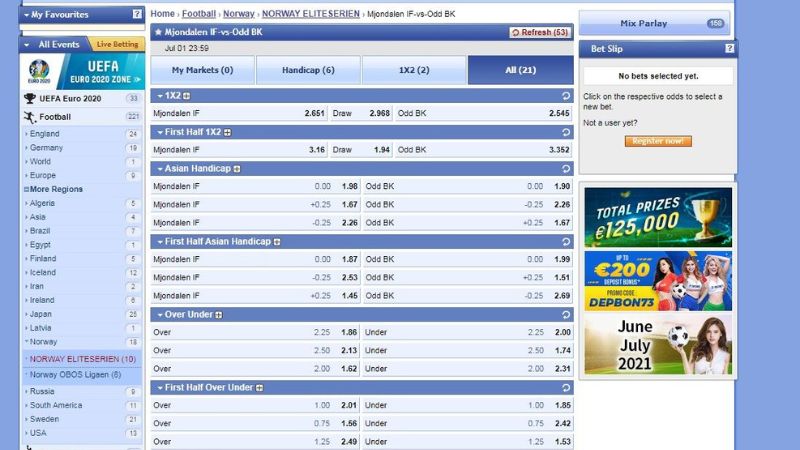Open Germany in the sidebar
The image size is (800, 450).
point(46,147)
